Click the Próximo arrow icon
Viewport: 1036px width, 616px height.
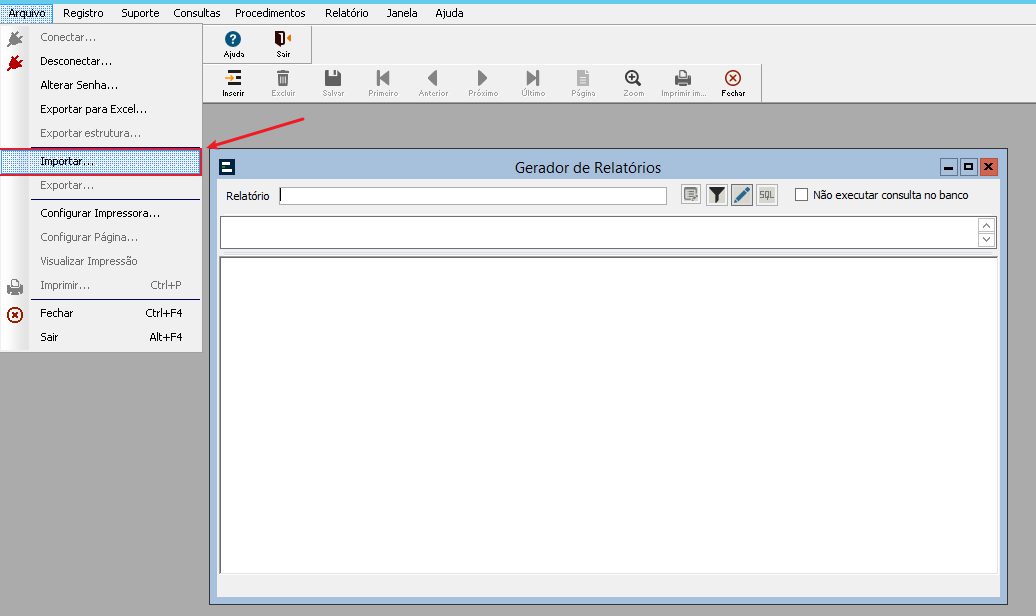tap(482, 78)
